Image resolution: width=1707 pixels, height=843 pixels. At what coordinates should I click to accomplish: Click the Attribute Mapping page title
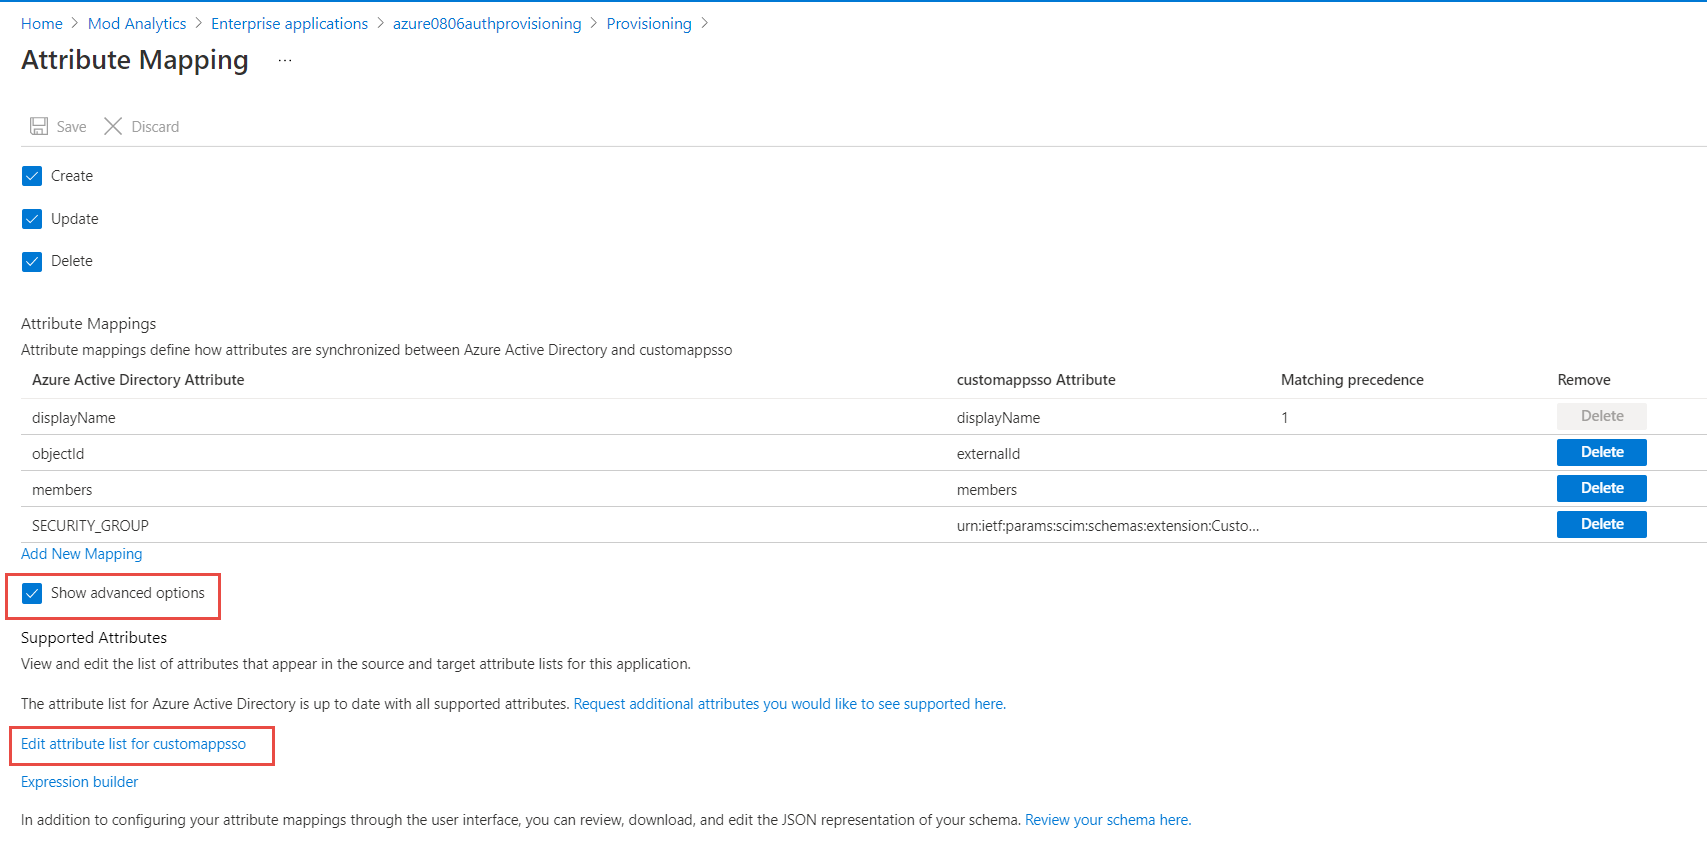[x=135, y=60]
